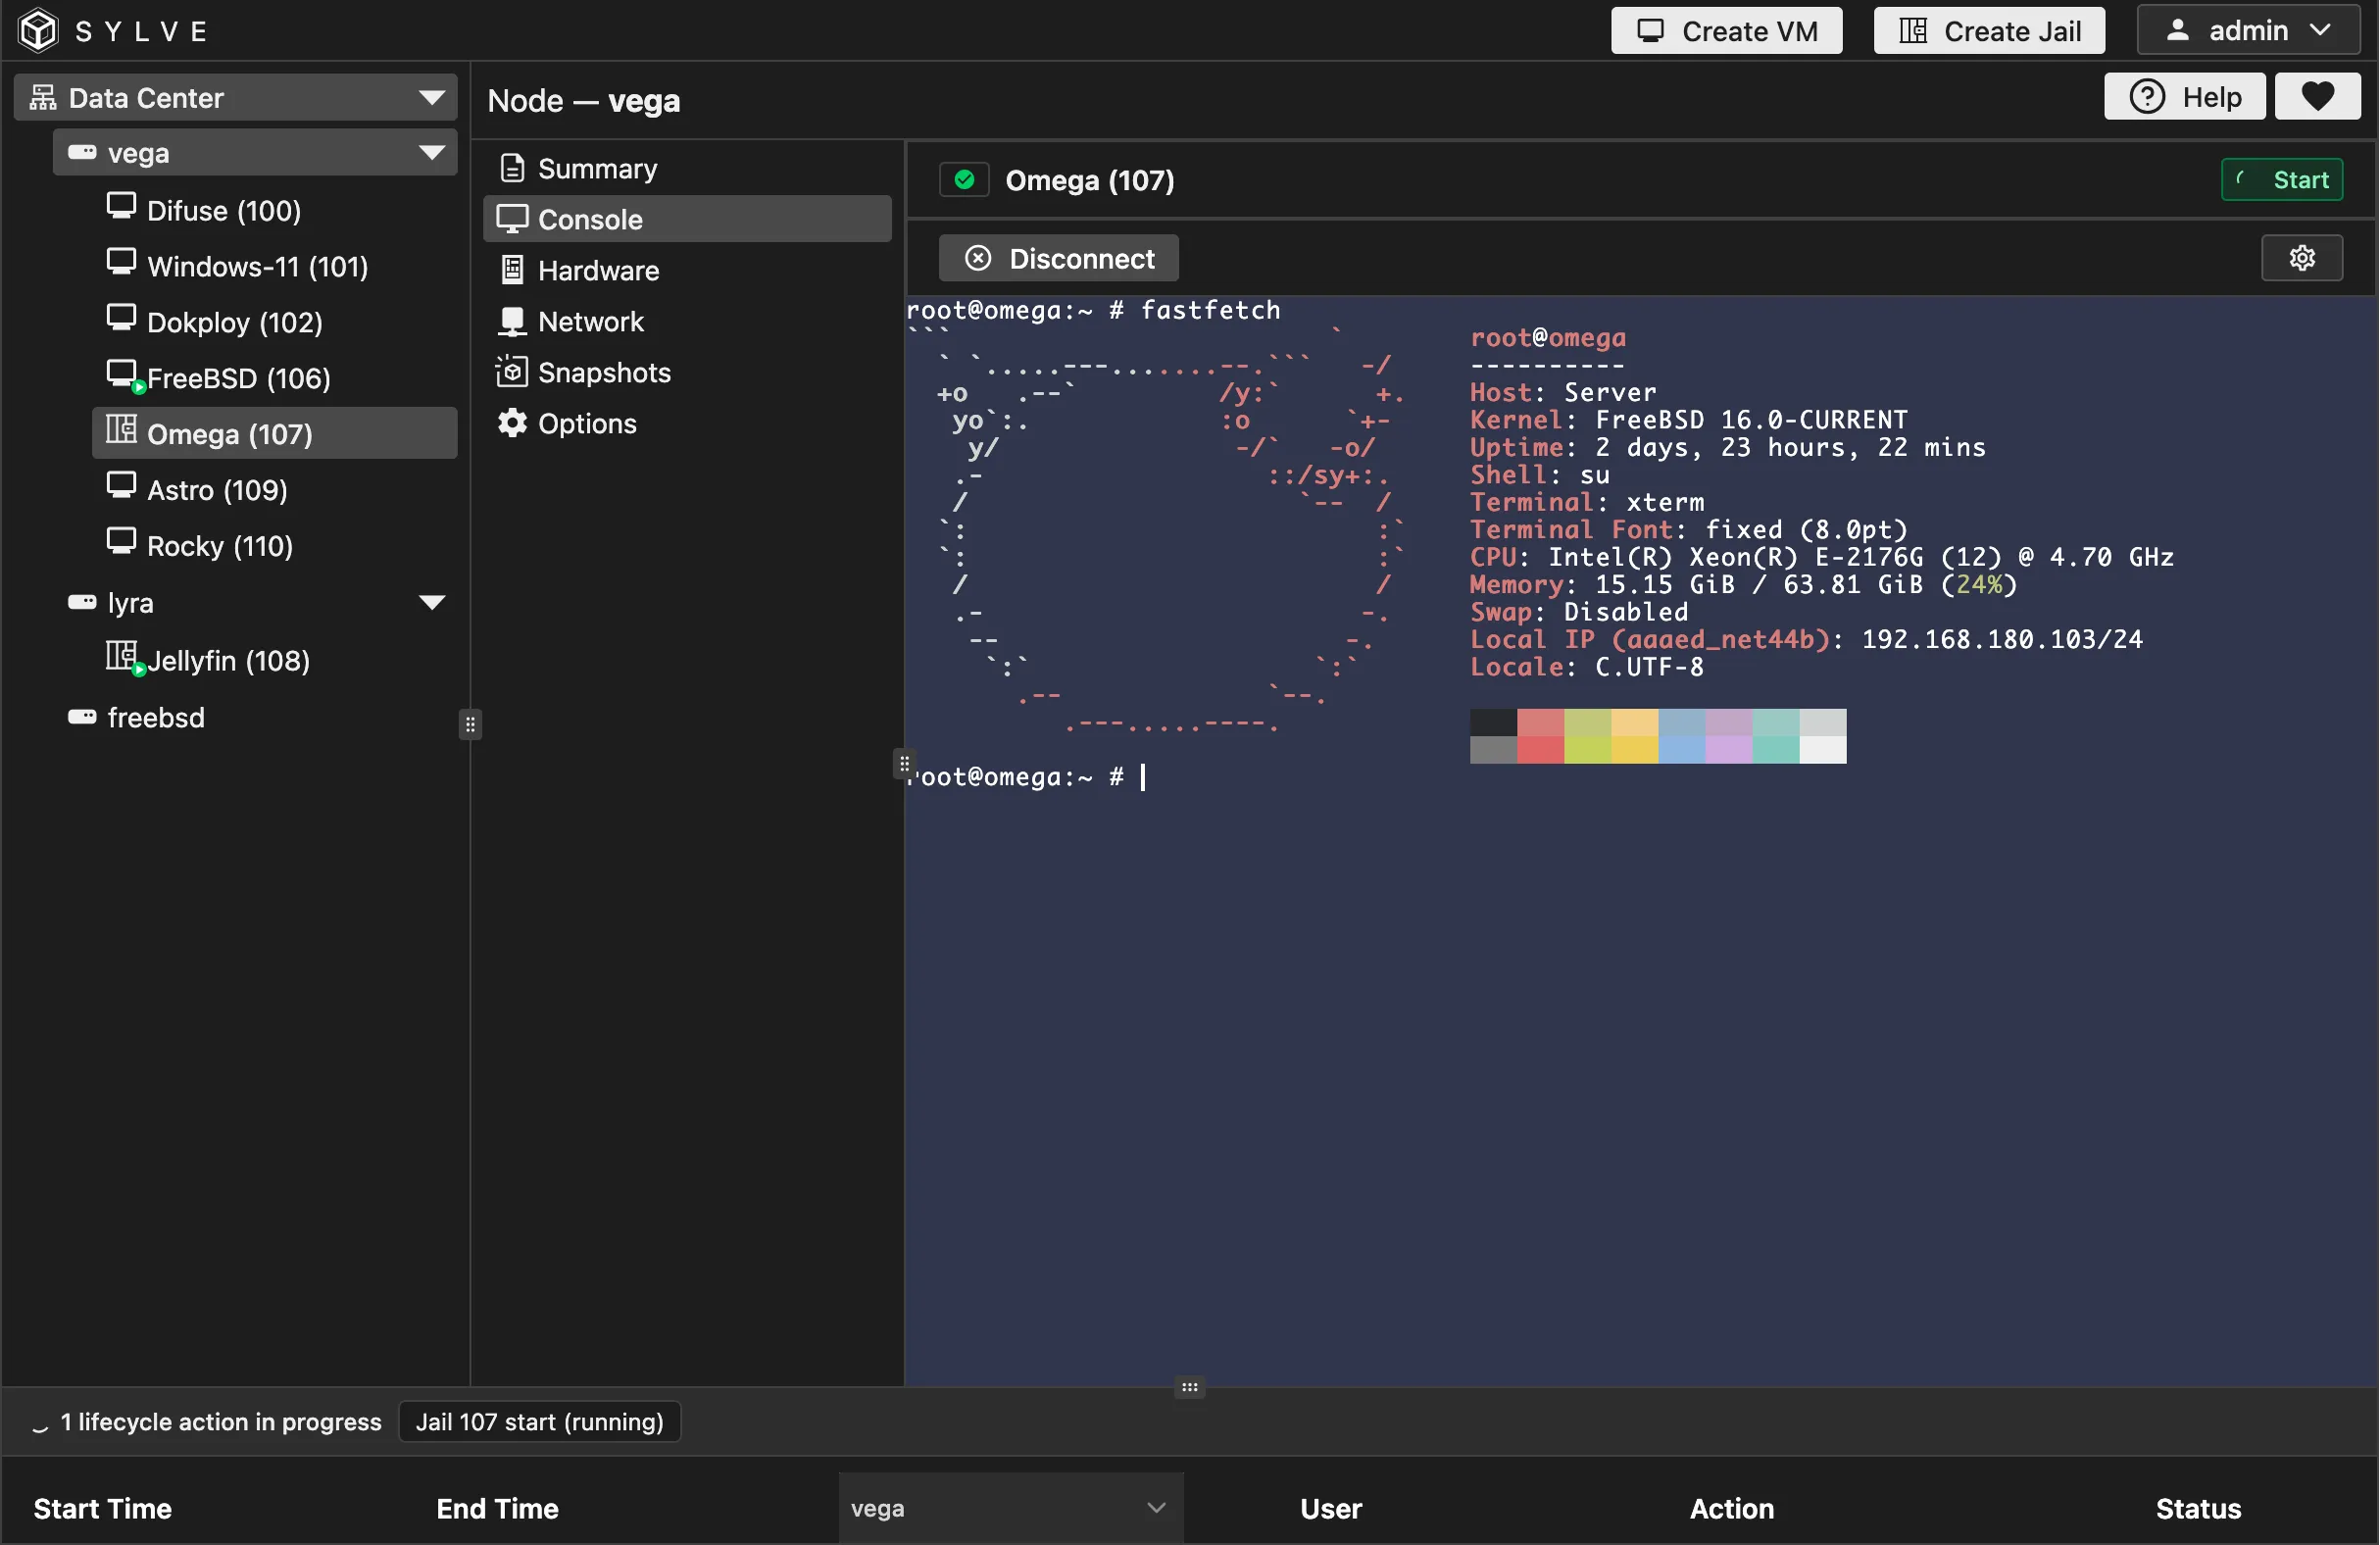This screenshot has width=2380, height=1545.
Task: Click the Jellyfin (108) jail icon
Action: pos(121,657)
